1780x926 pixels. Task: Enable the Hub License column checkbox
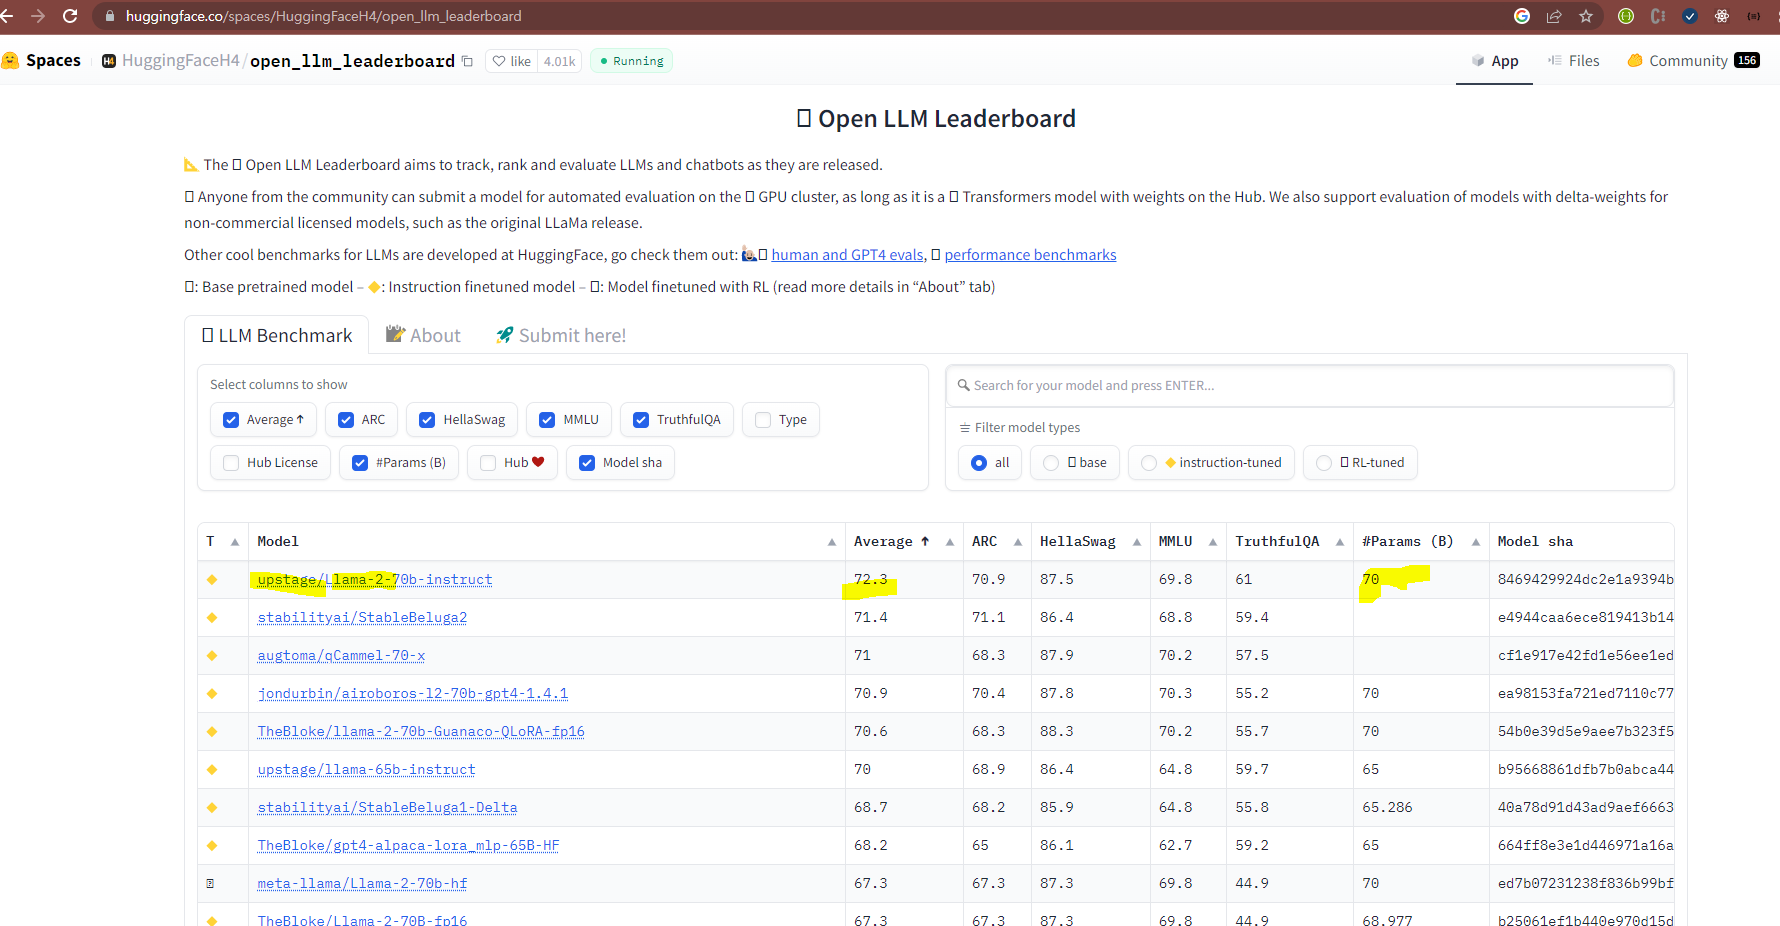231,463
